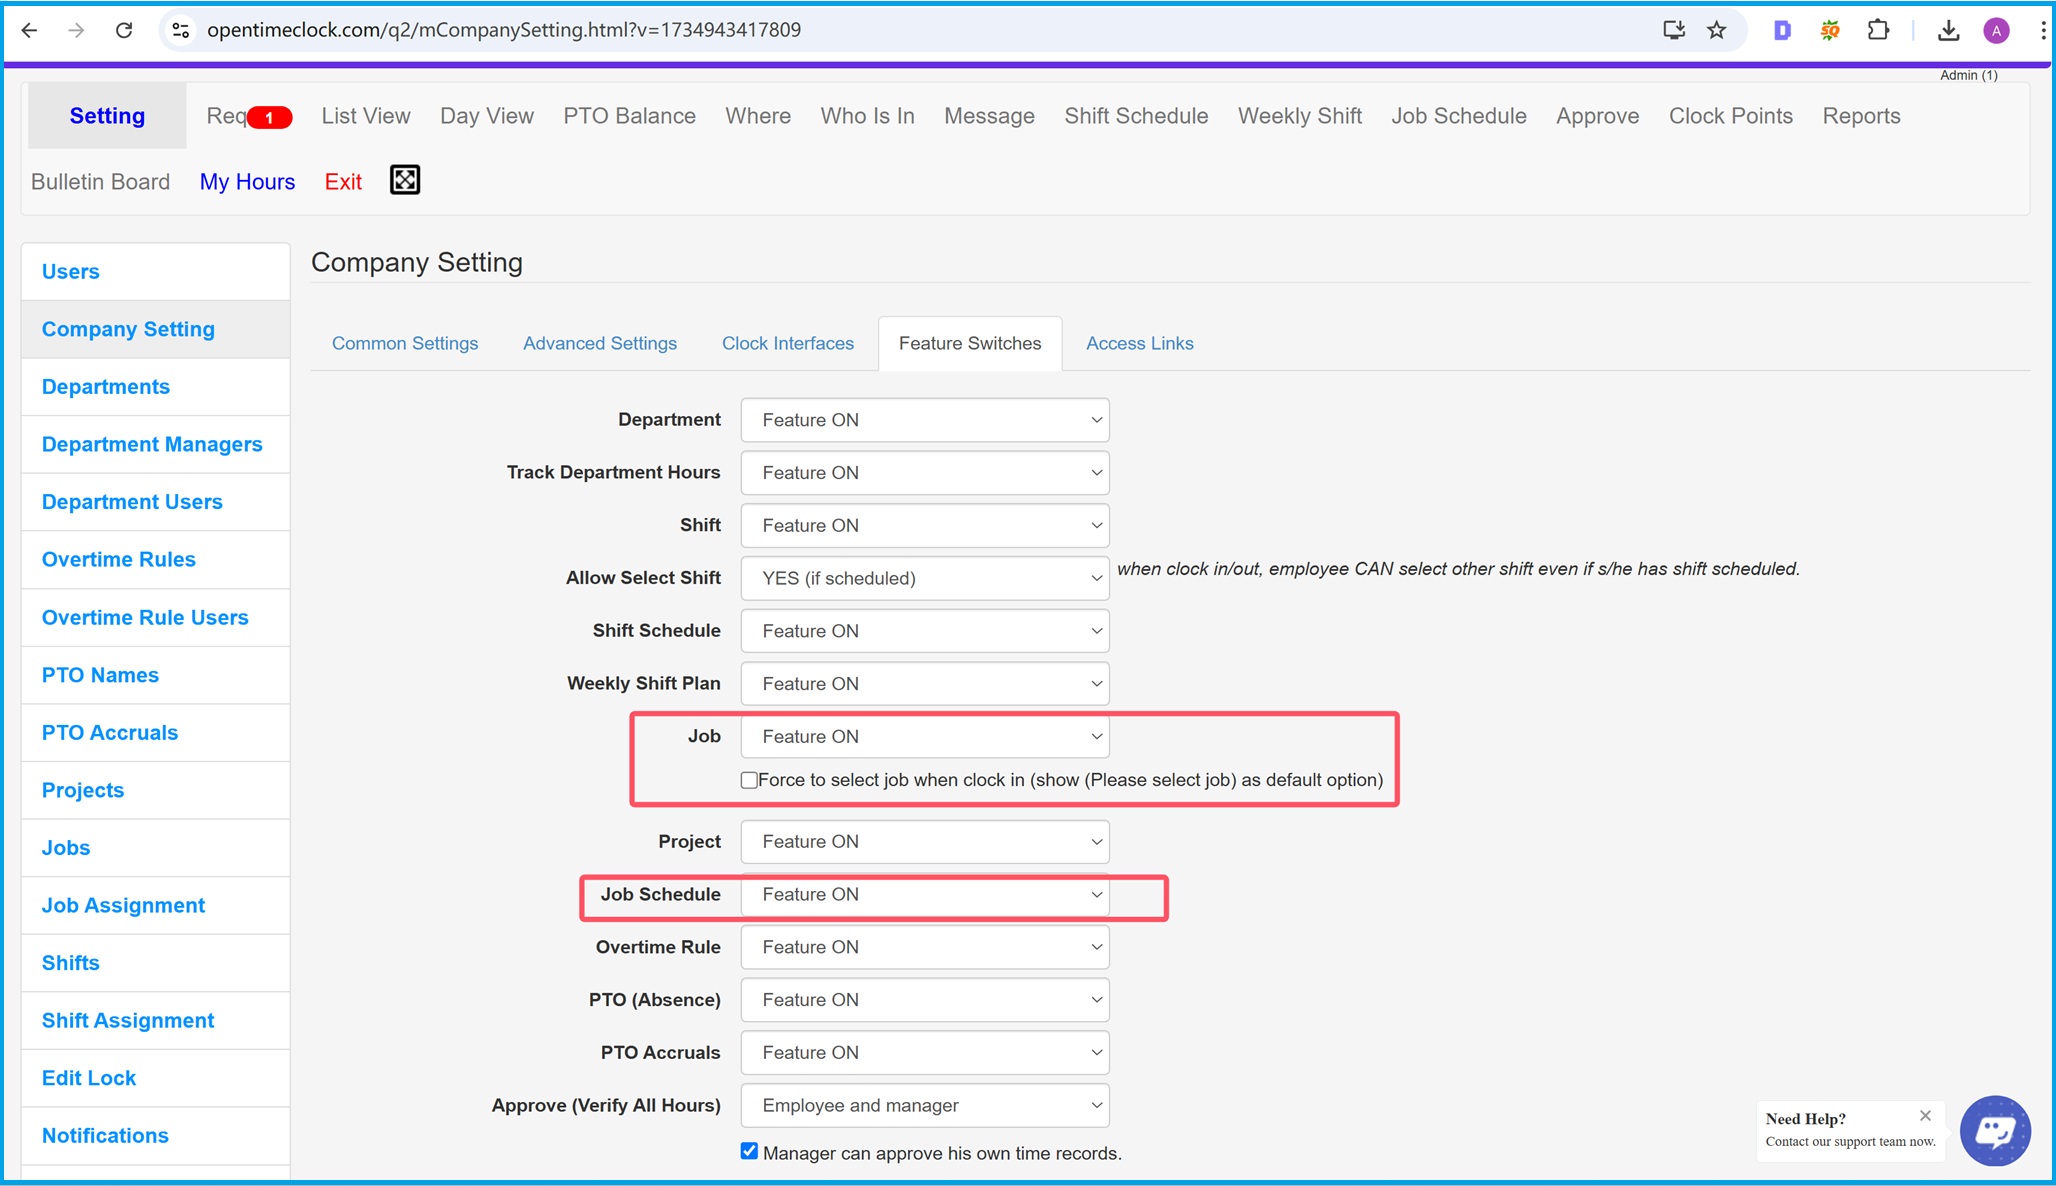Open Department Managers settings
The image size is (2056, 1186).
(x=151, y=443)
